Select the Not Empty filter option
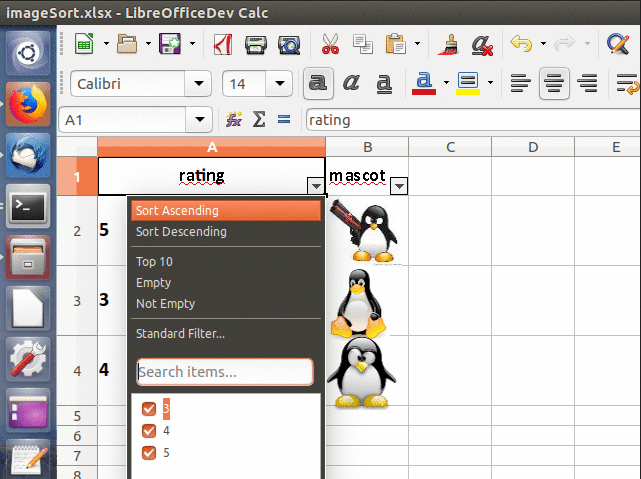The height and width of the screenshot is (479, 641). [x=165, y=304]
